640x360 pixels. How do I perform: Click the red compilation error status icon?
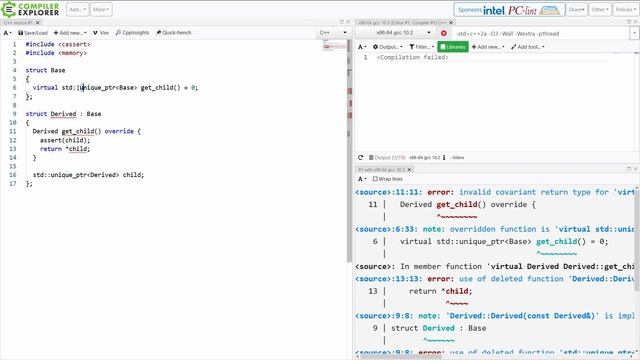click(444, 33)
